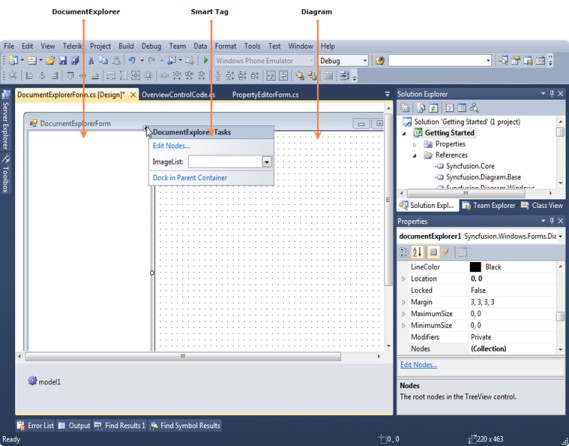Click Solution Explorer properties toolbar icon
The image size is (569, 446).
click(x=405, y=108)
